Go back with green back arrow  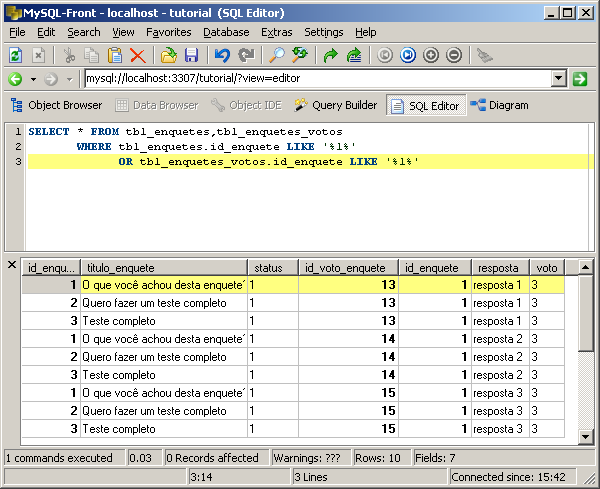click(x=15, y=79)
